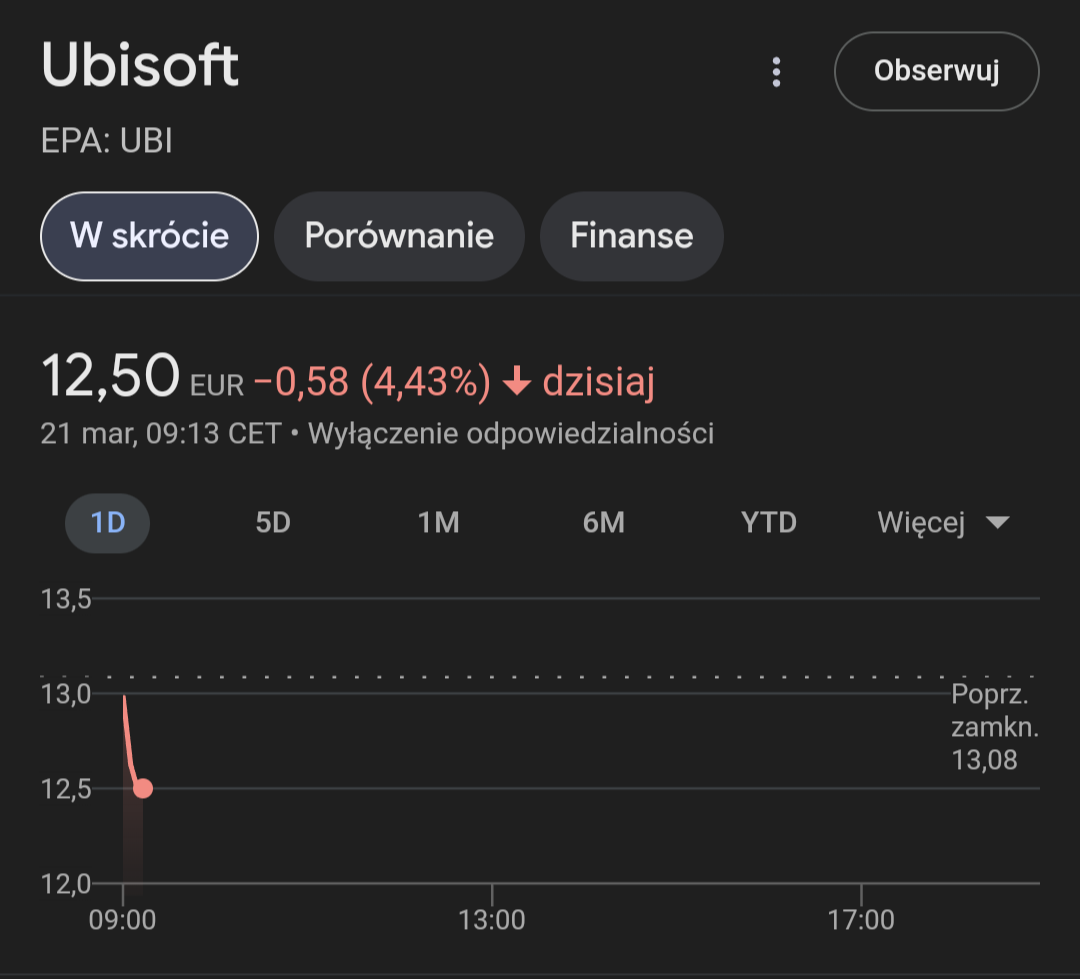Open the Wyłączenie odpowiedzialności disclaimer link

(511, 434)
